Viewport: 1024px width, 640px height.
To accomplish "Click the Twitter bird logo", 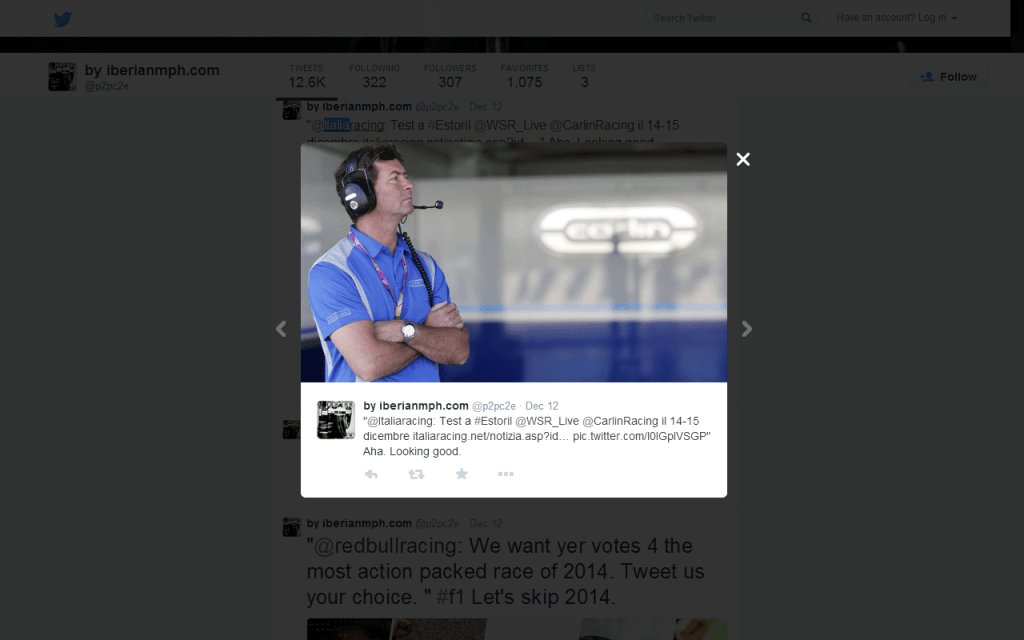I will tap(63, 19).
